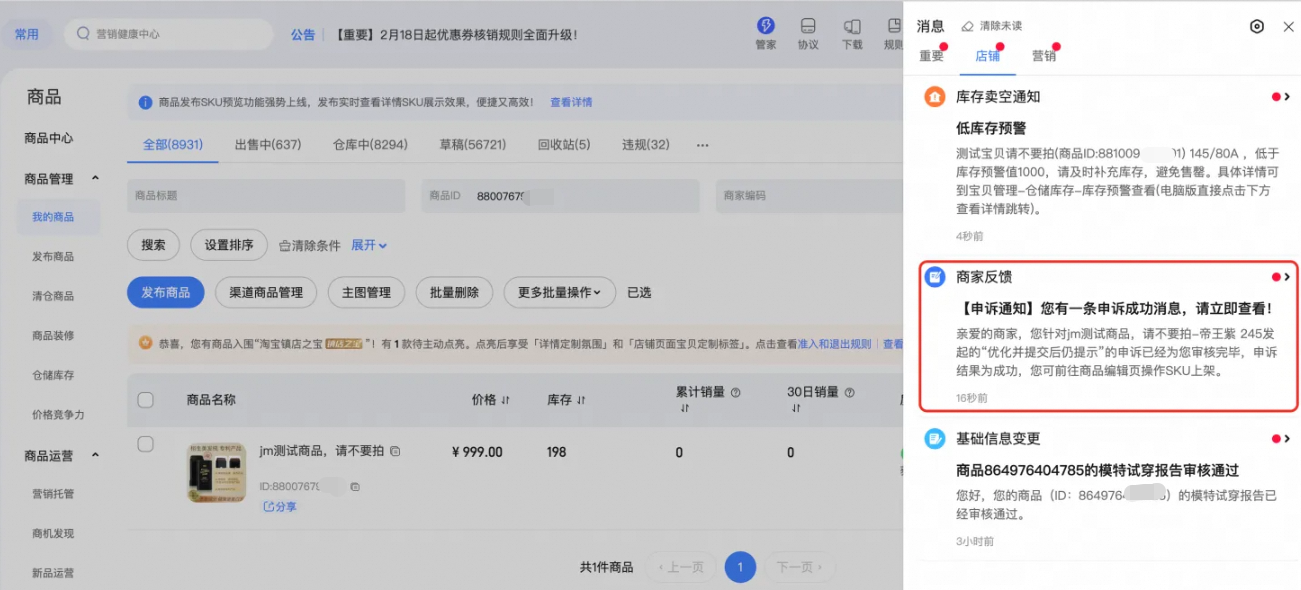Click the orange 库存卖空通知 icon
Image resolution: width=1301 pixels, height=590 pixels.
click(934, 97)
